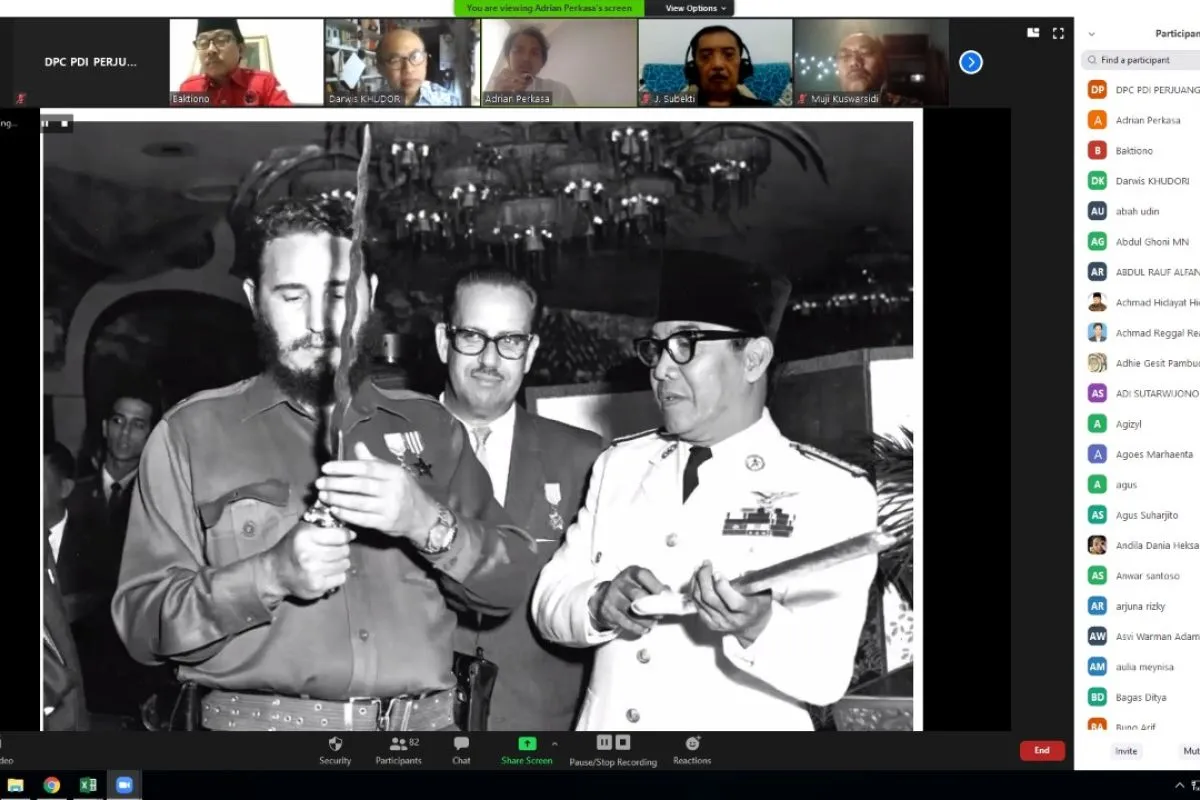Open Excel from the Windows taskbar
This screenshot has width=1200, height=800.
tap(88, 785)
